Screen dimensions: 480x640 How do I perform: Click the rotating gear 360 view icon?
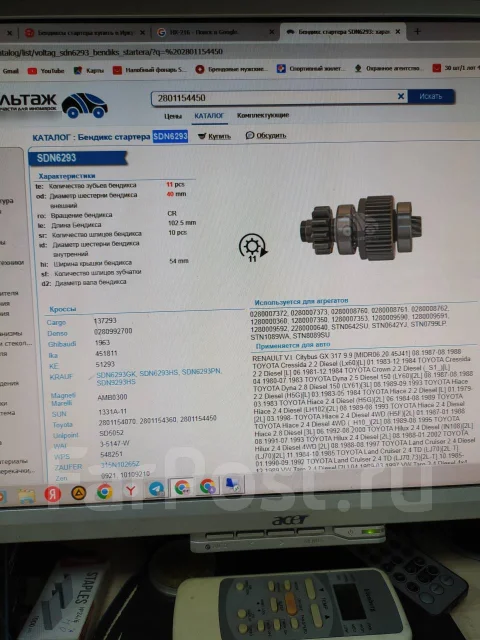click(252, 247)
